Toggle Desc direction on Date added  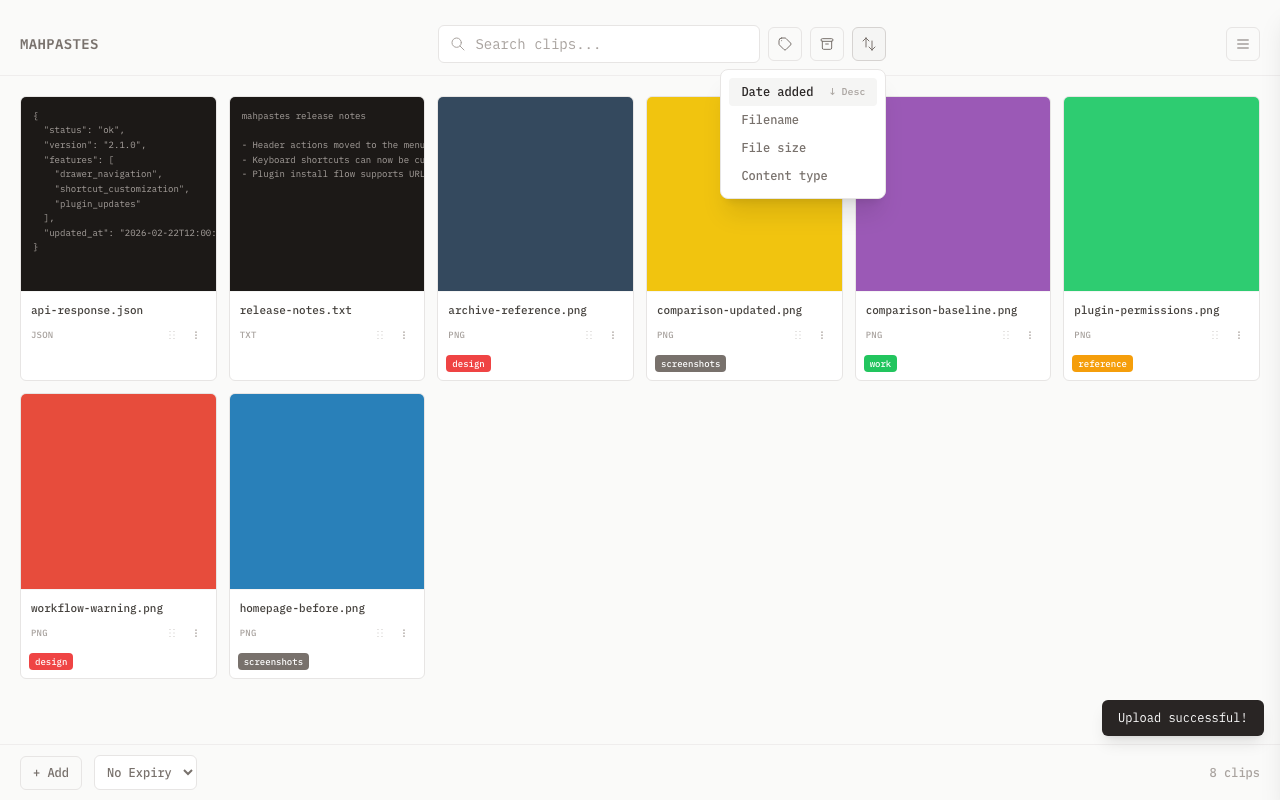(x=847, y=92)
